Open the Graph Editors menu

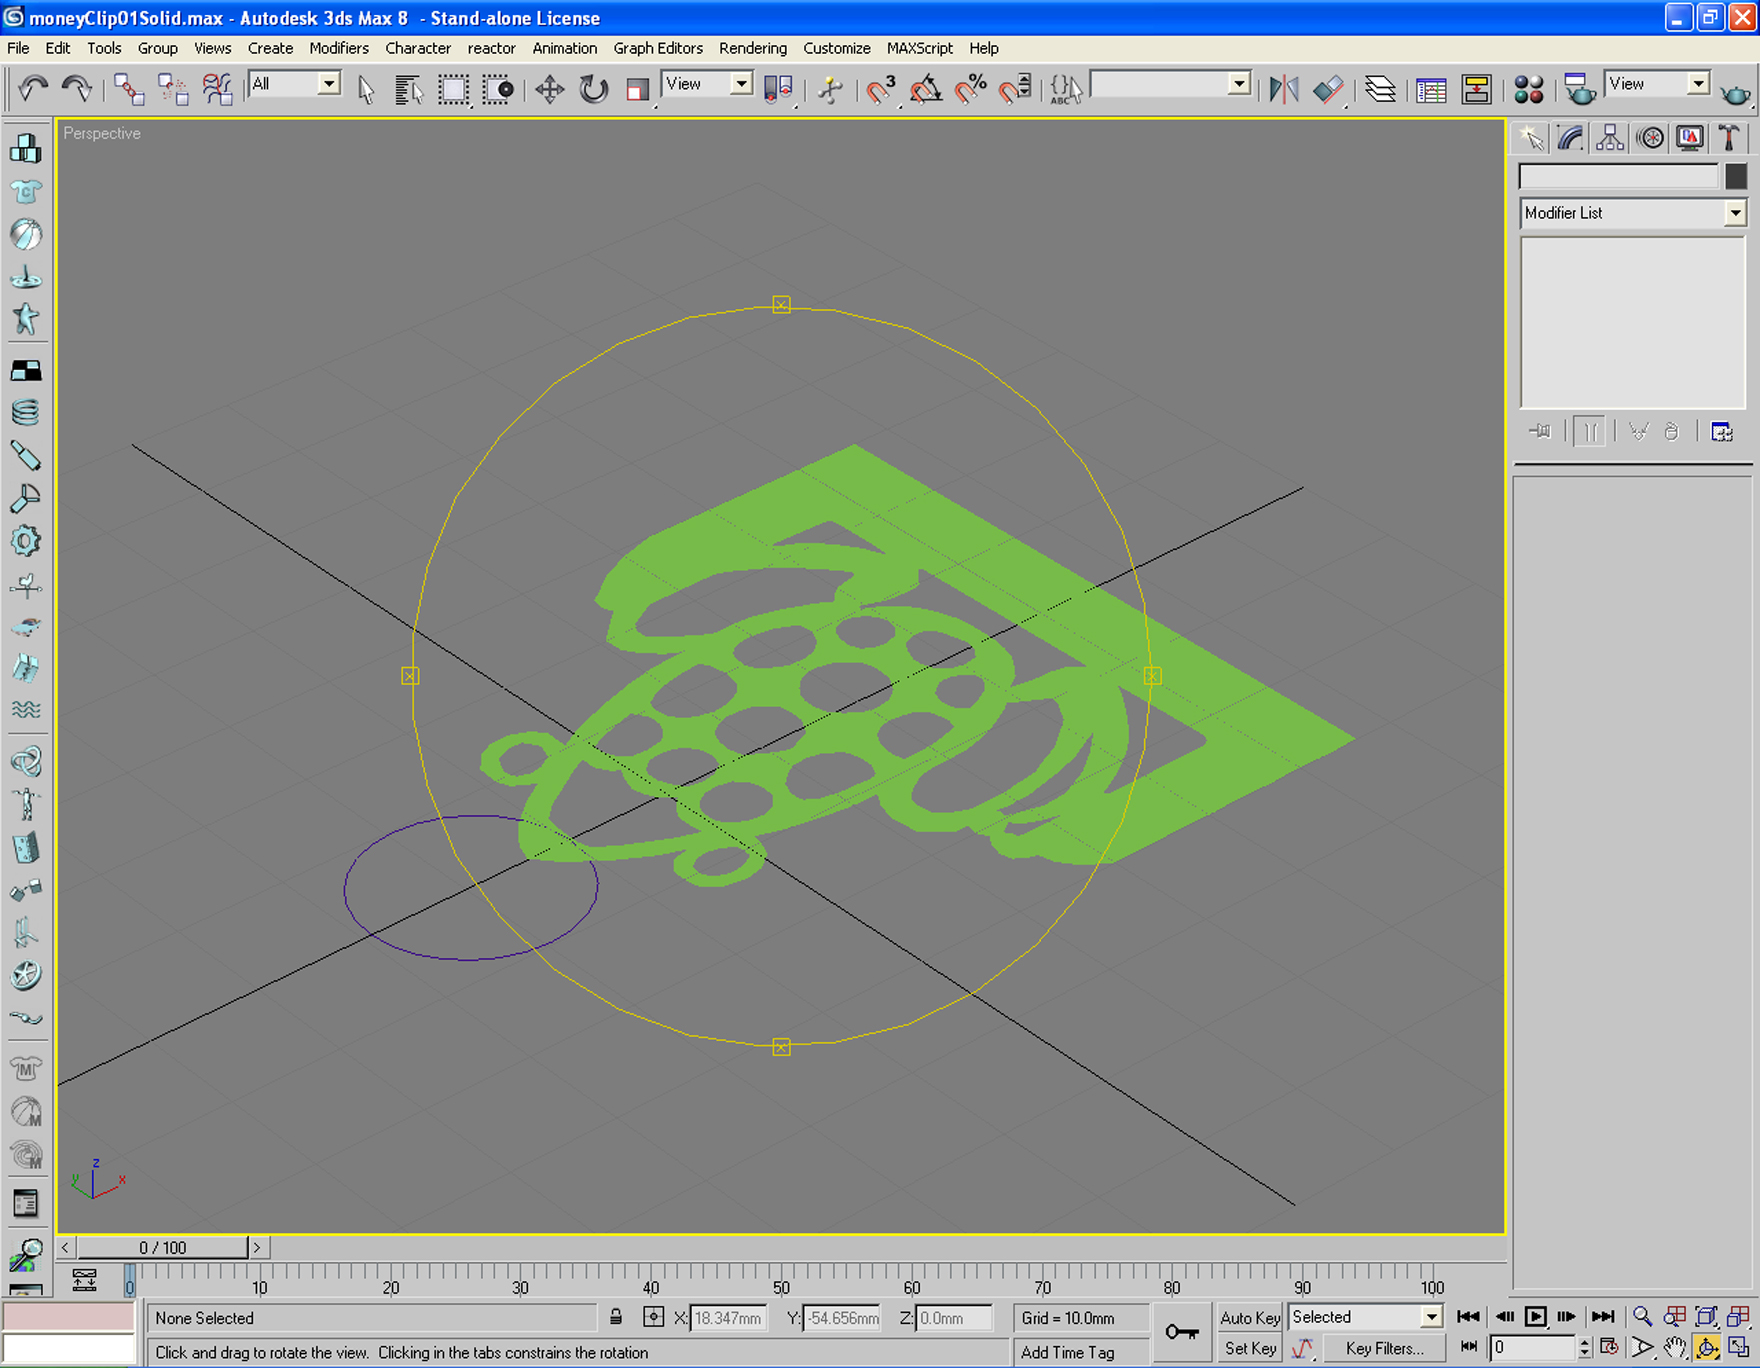pyautogui.click(x=658, y=48)
